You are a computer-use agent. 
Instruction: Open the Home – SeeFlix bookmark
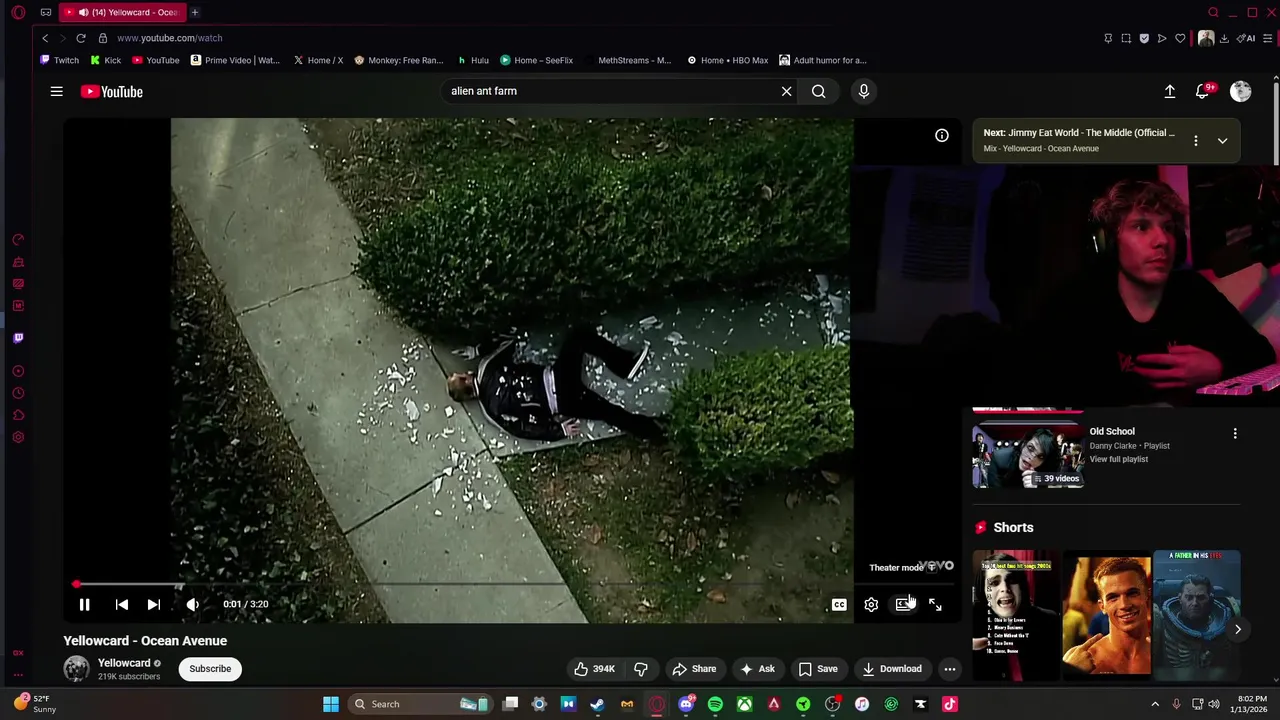click(537, 60)
